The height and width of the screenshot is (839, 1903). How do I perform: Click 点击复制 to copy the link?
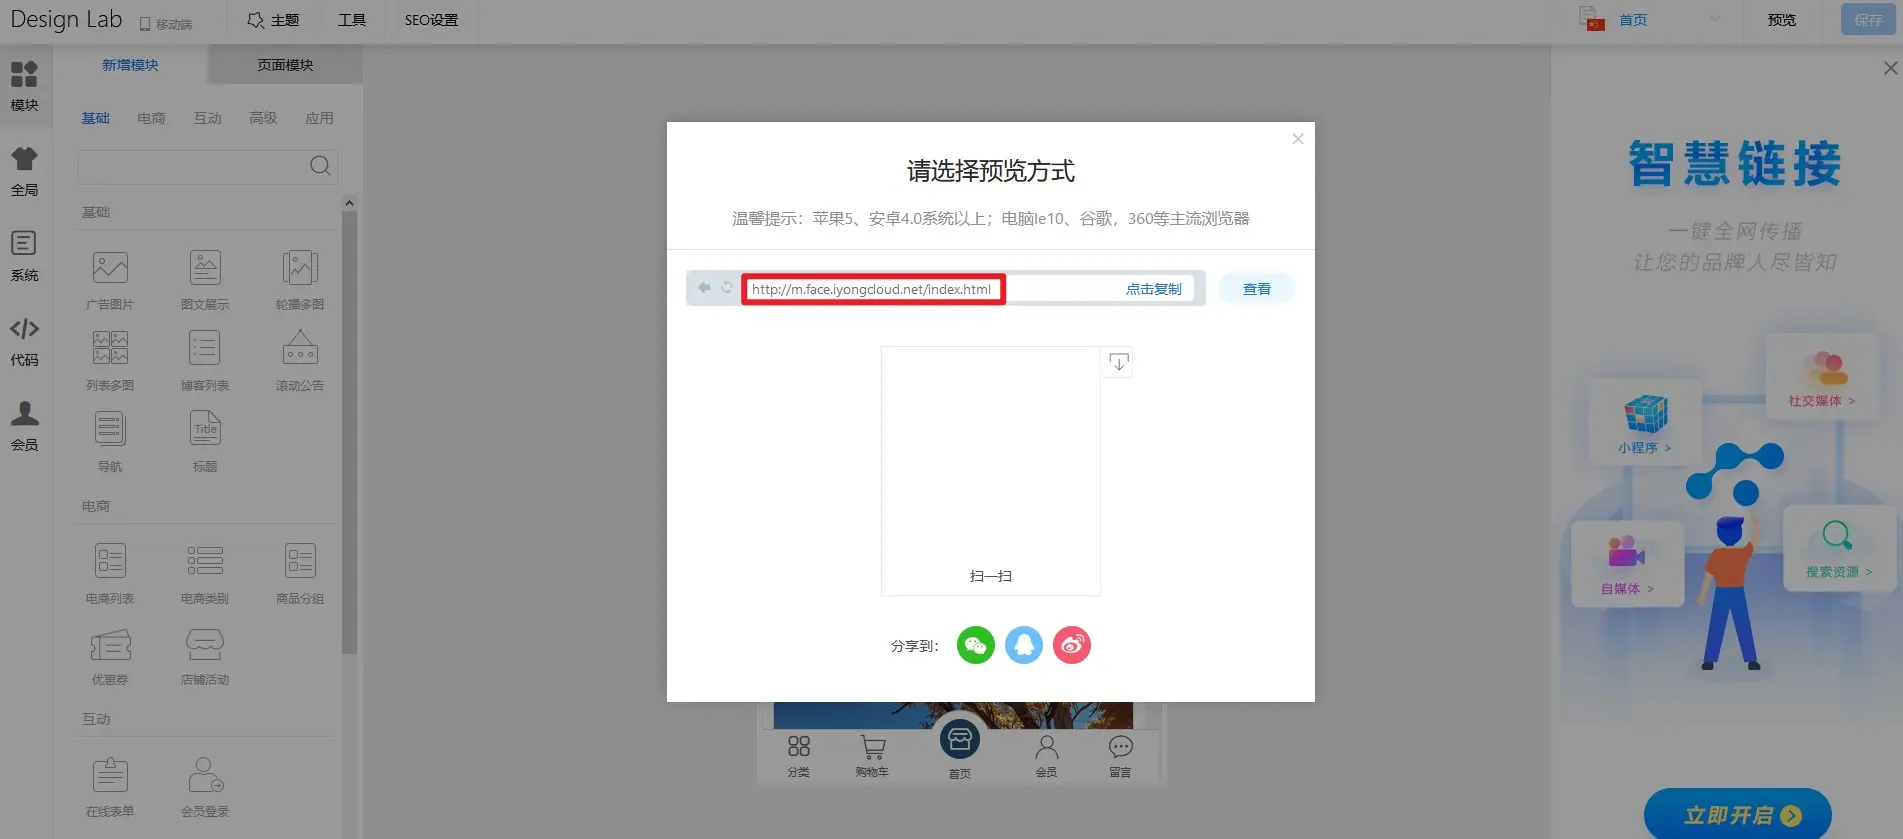point(1153,289)
